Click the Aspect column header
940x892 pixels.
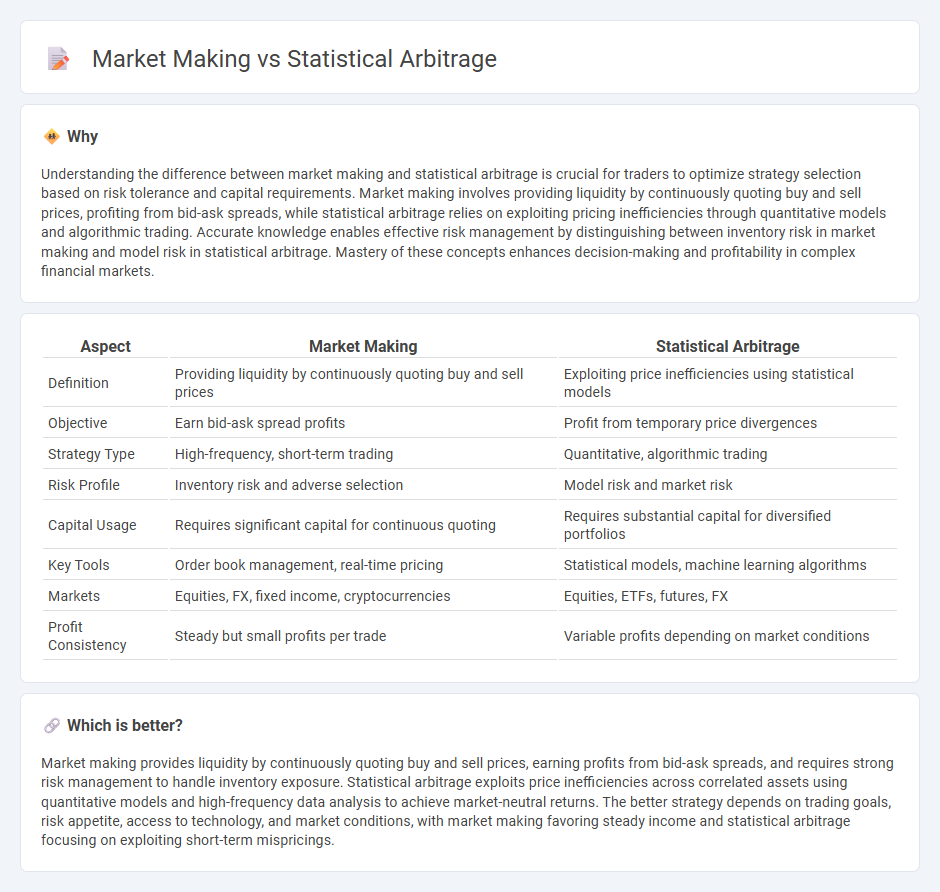coord(106,346)
